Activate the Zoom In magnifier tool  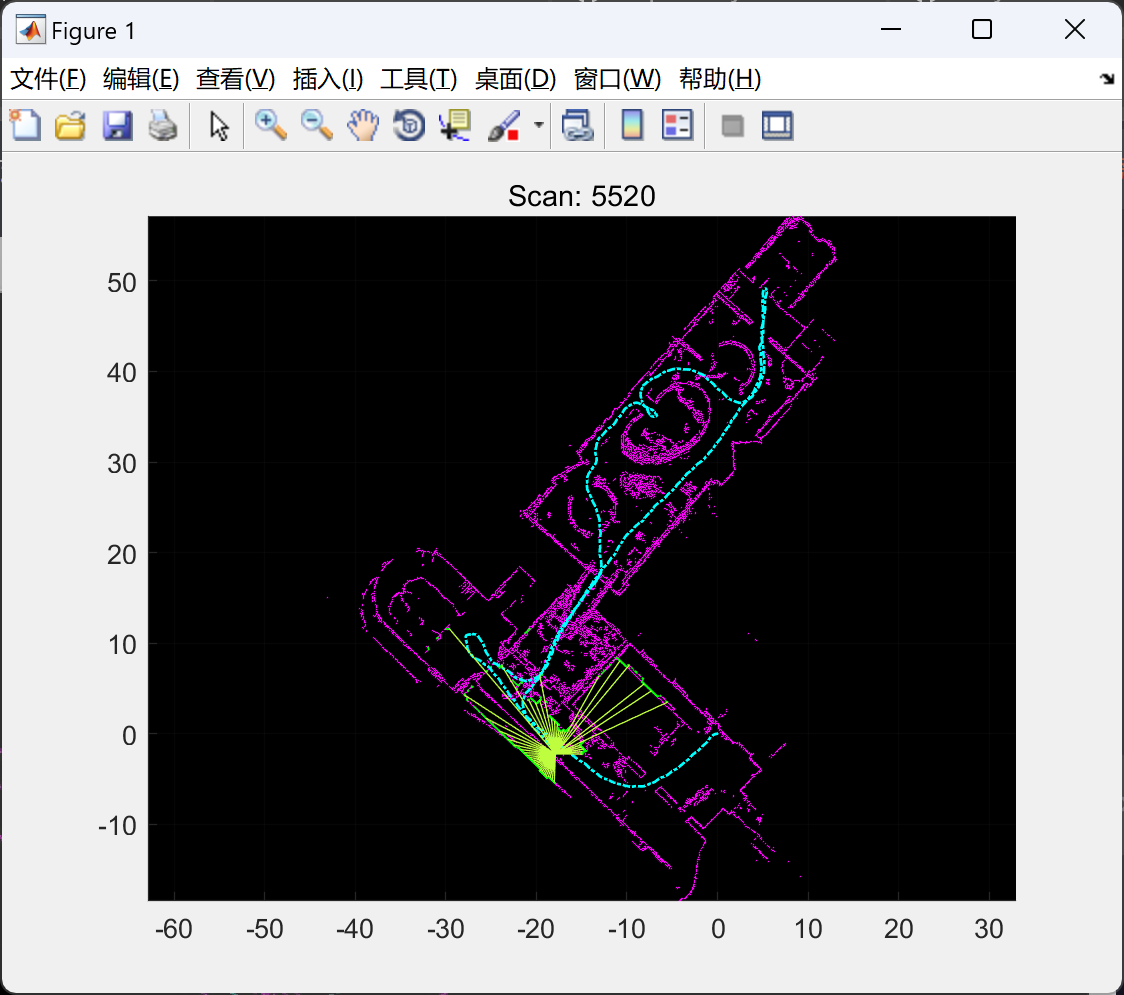click(270, 125)
